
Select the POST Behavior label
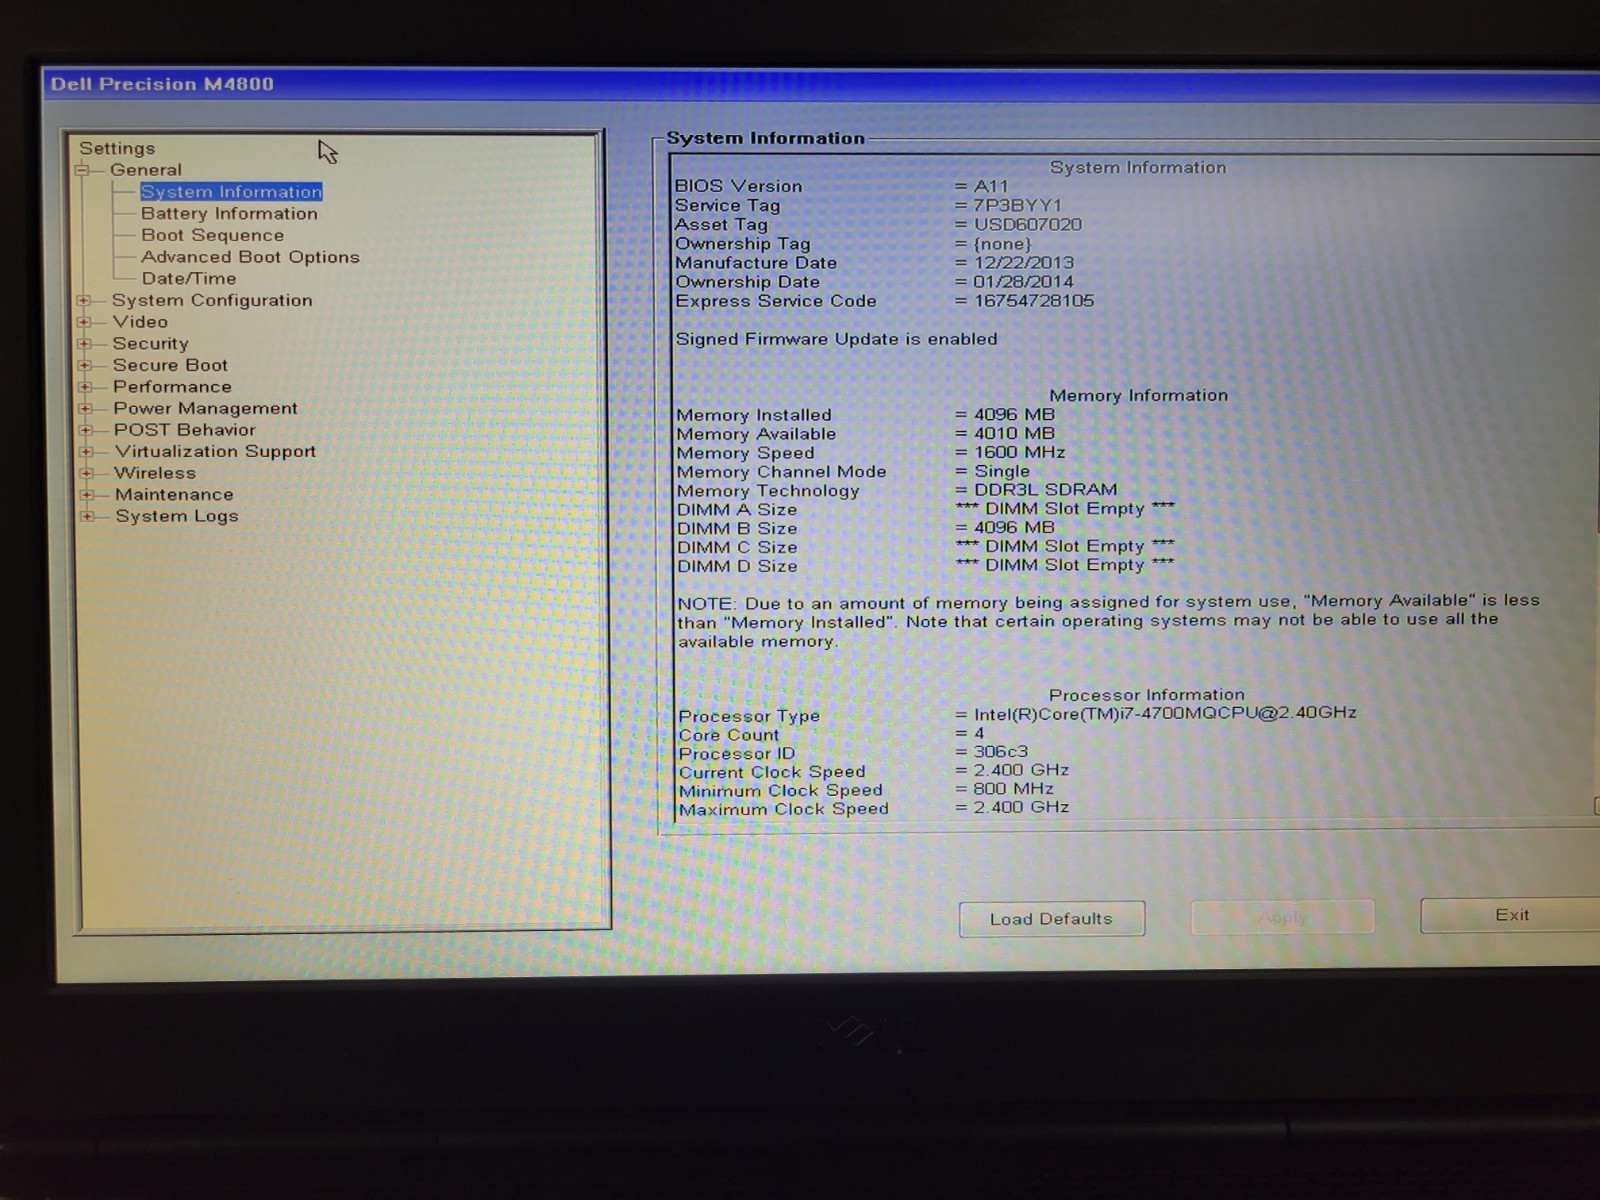pos(185,430)
